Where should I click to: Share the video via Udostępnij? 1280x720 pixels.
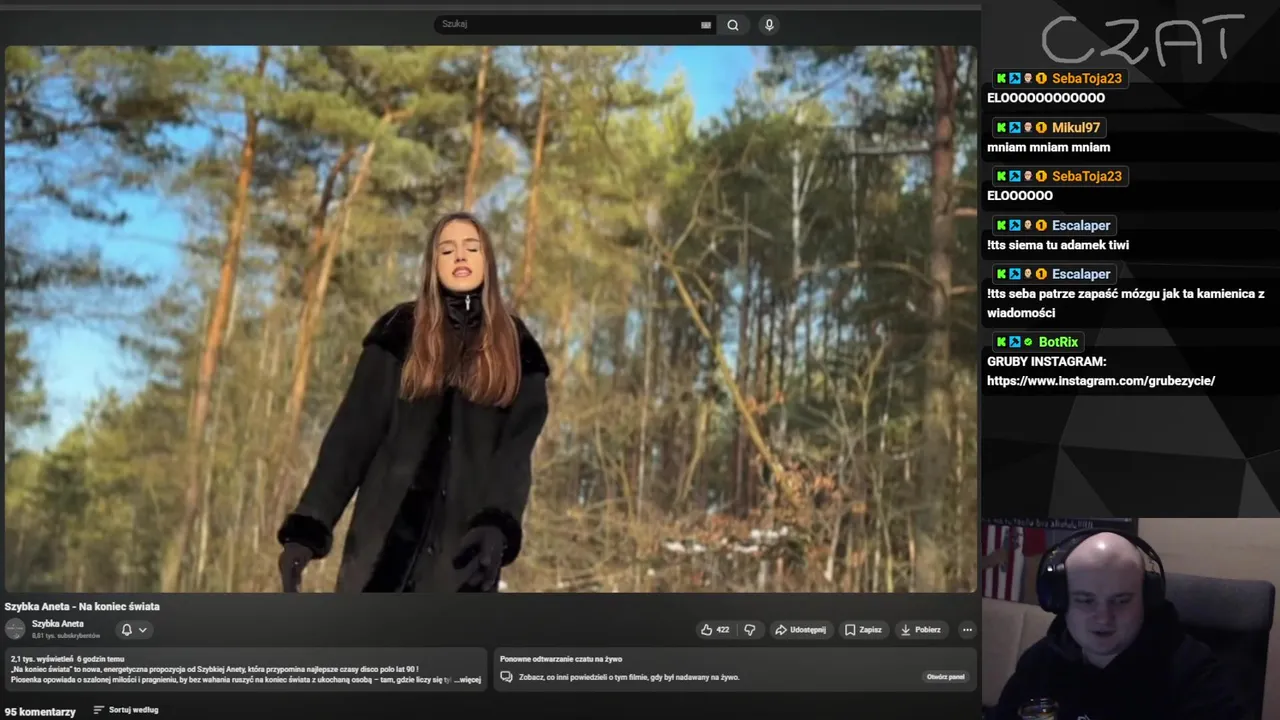(800, 630)
